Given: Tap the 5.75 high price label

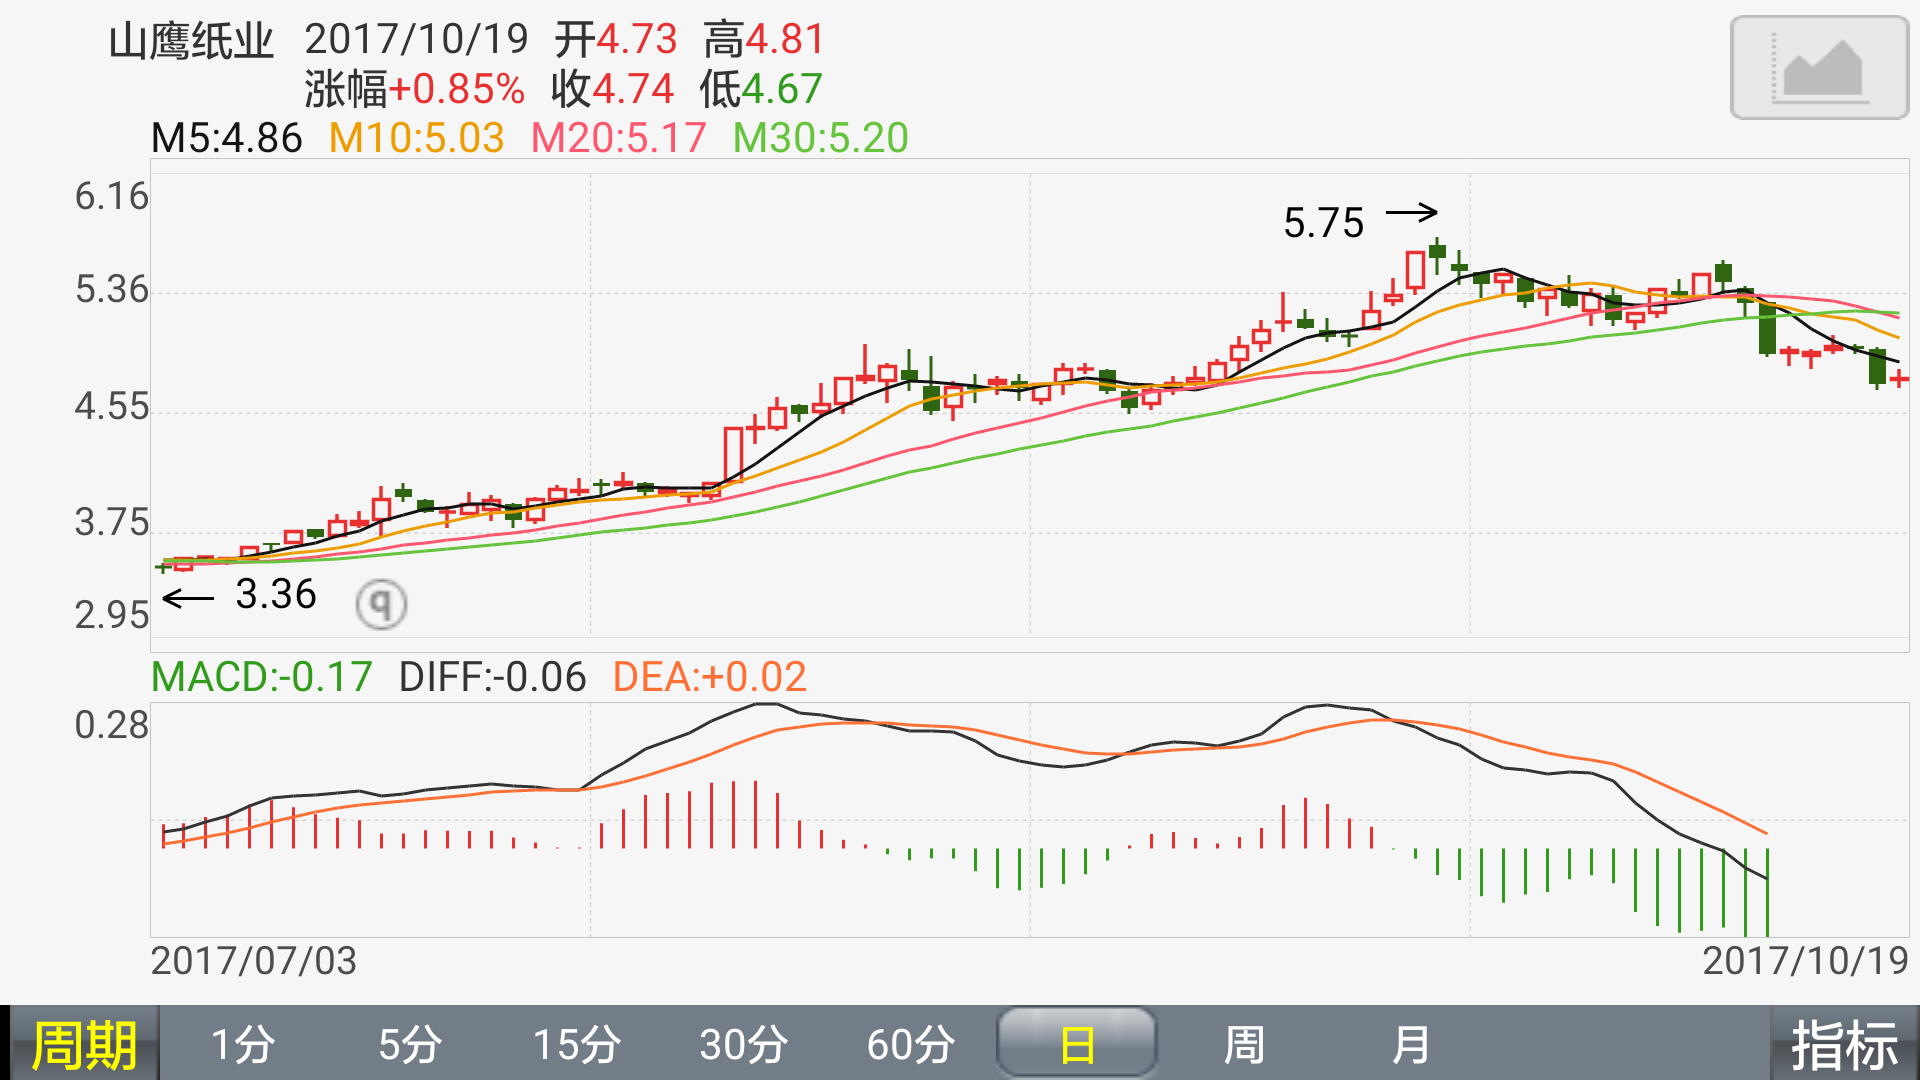Looking at the screenshot, I should (1323, 223).
